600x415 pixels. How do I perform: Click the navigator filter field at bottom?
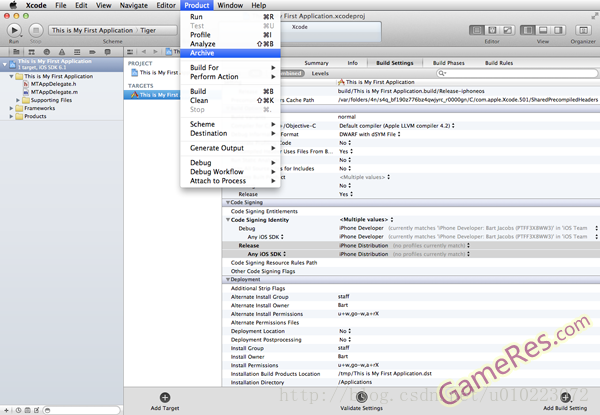tap(82, 410)
